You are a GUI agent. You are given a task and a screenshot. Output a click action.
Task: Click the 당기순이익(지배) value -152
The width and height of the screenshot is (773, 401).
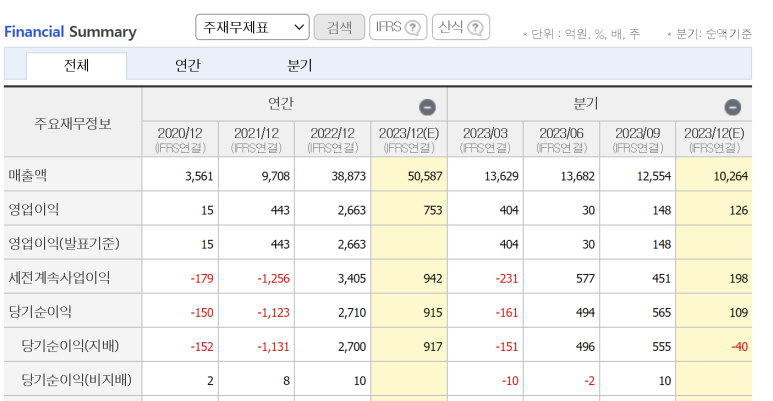[202, 346]
